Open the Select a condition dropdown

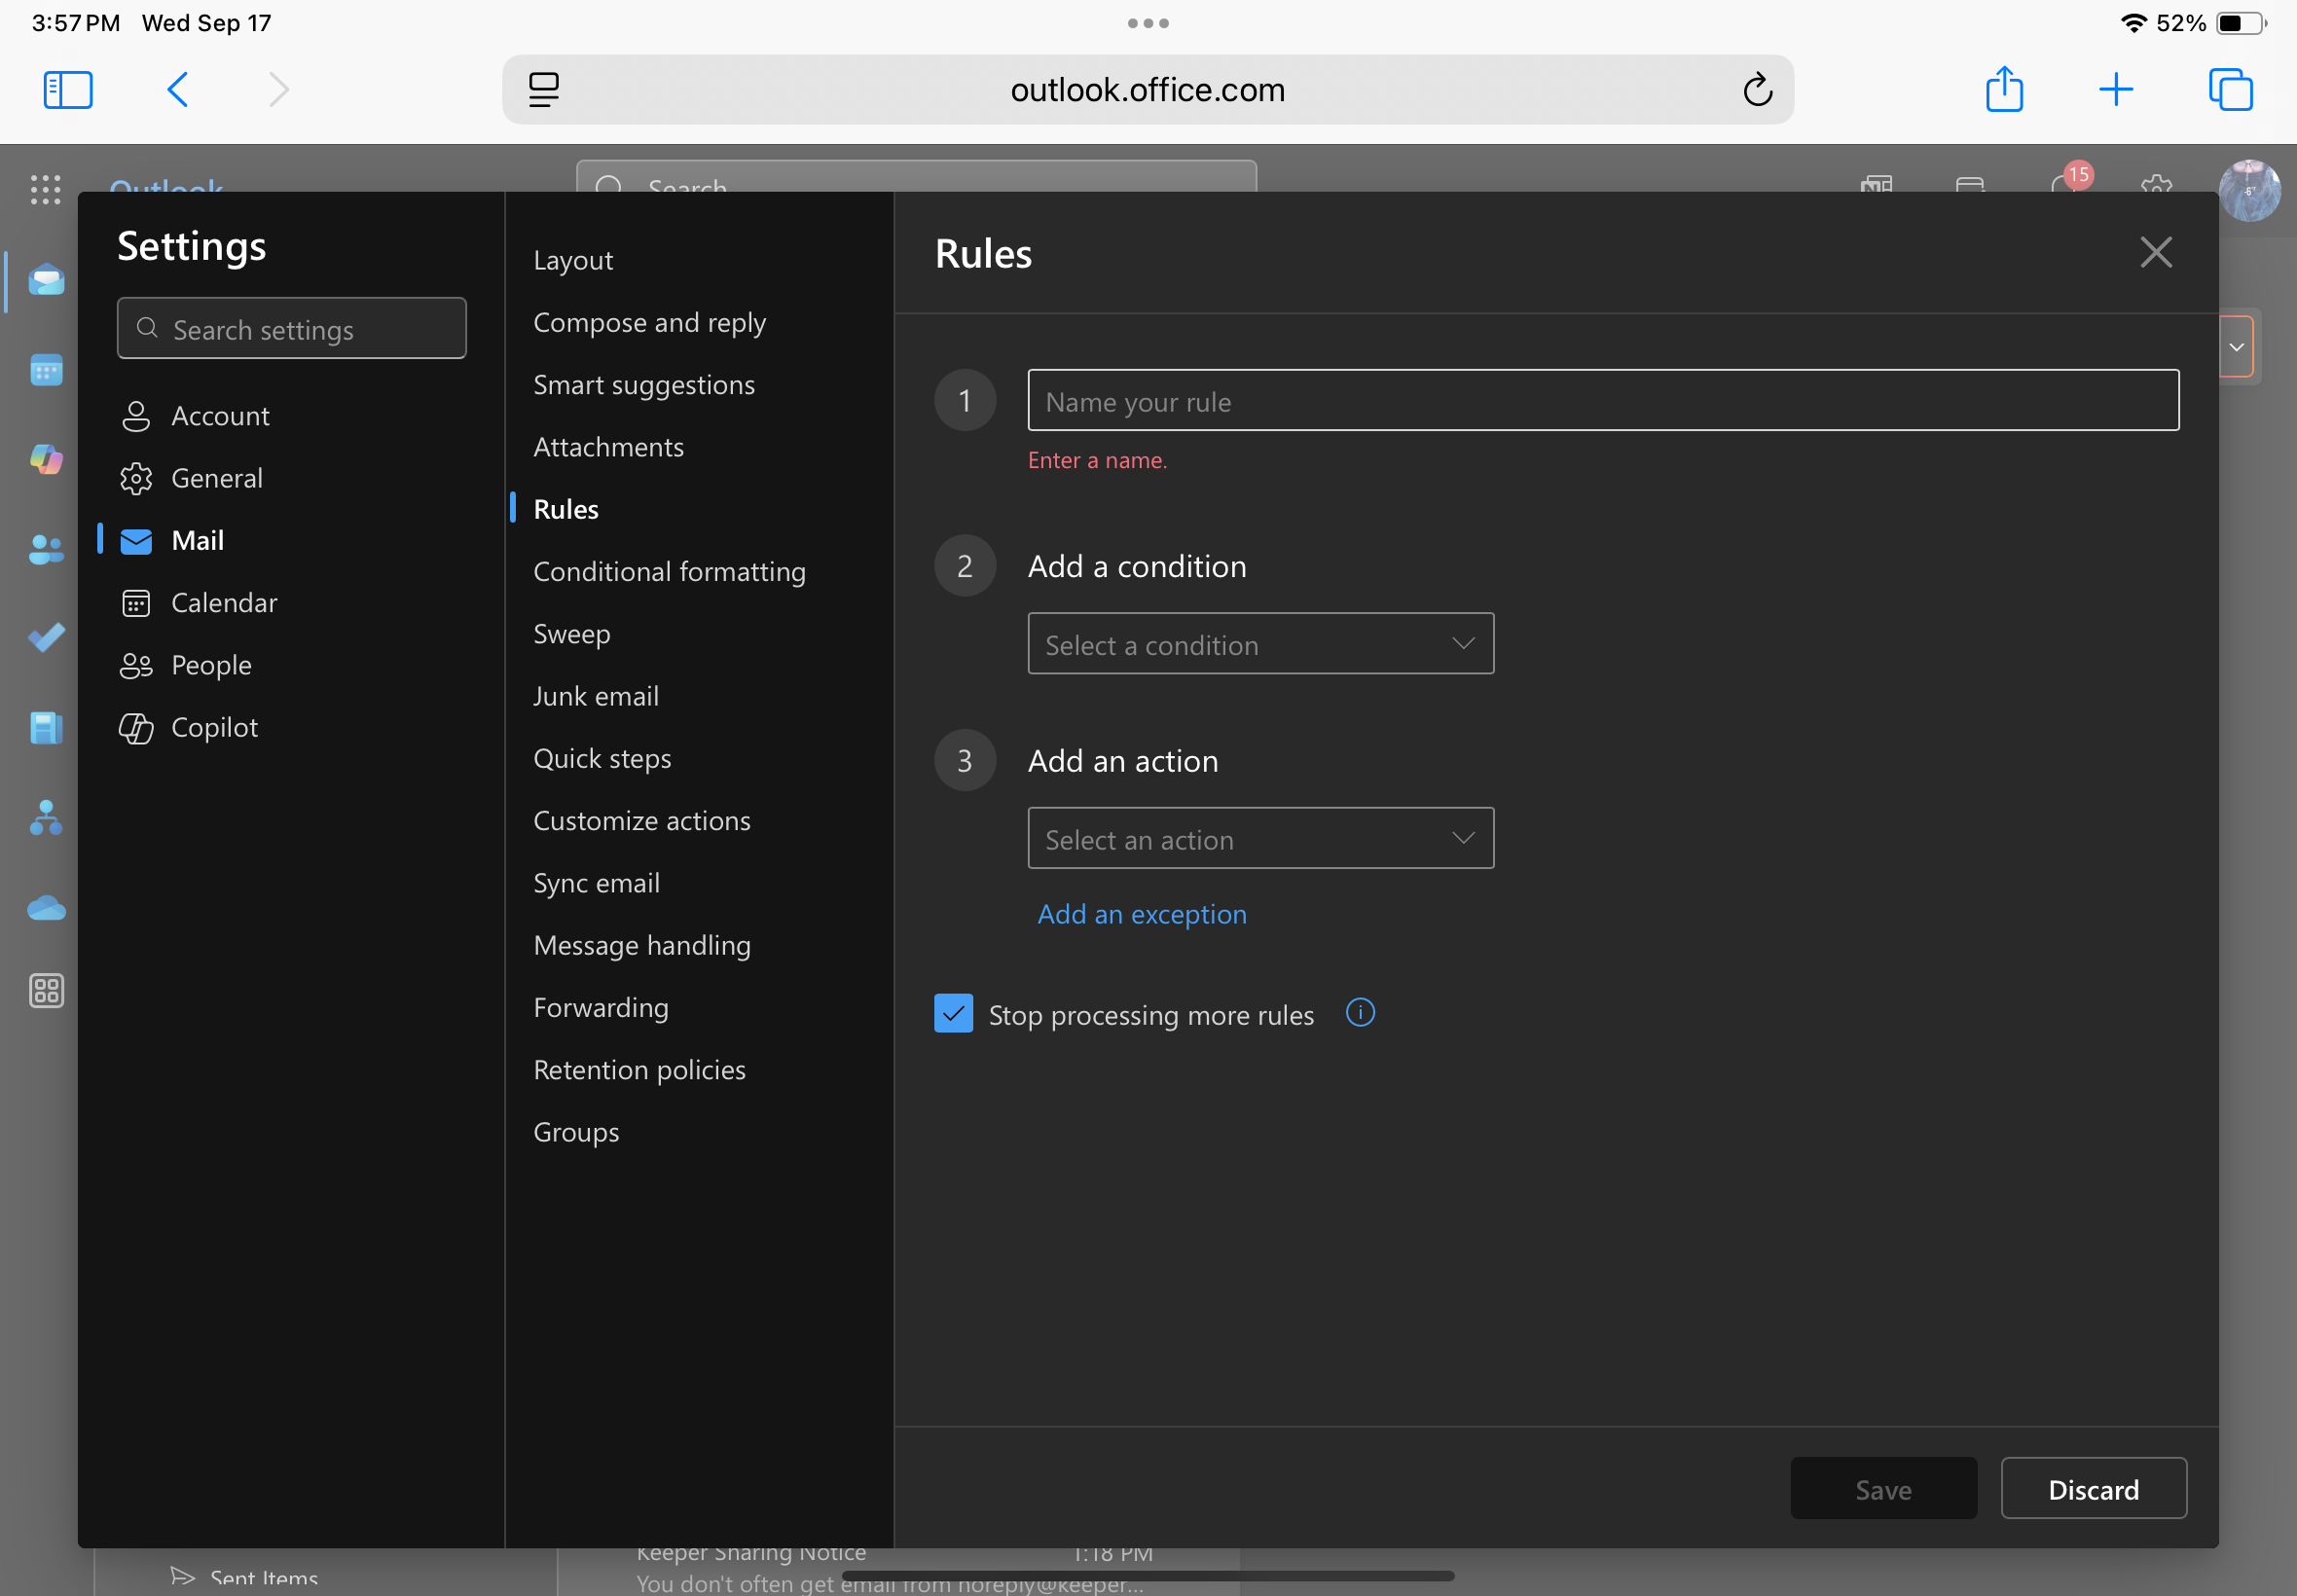(x=1259, y=644)
